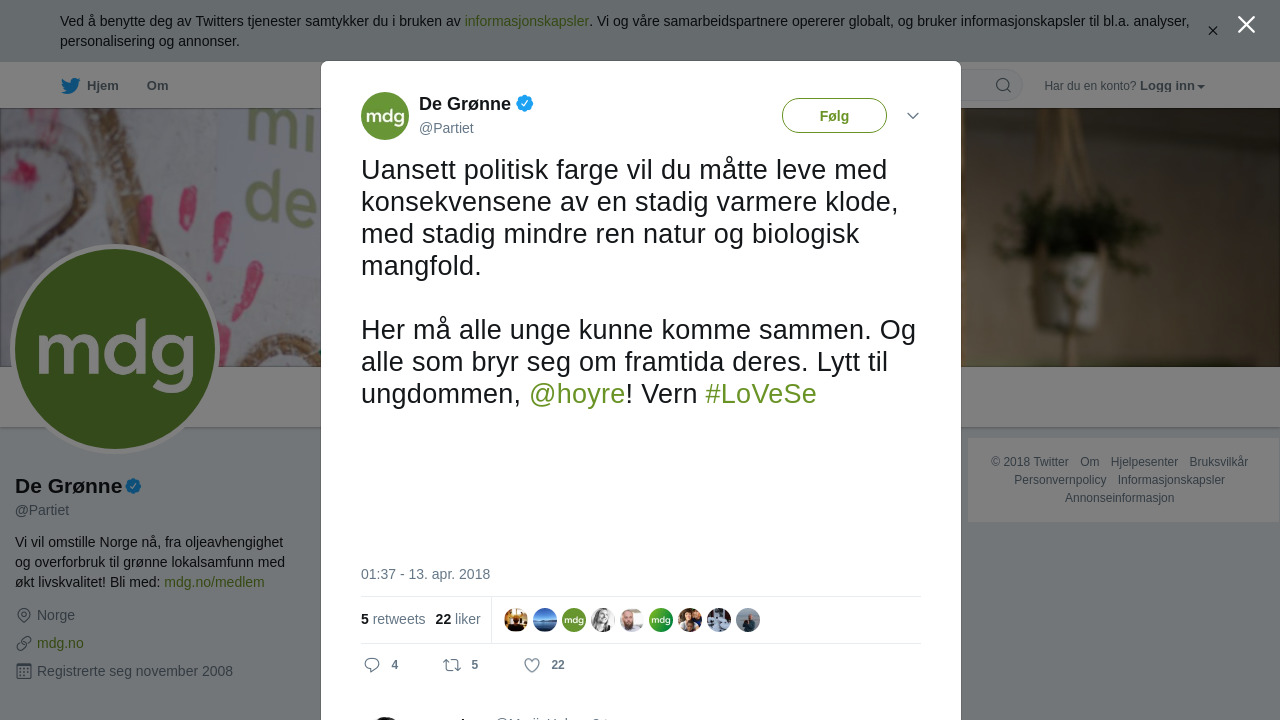This screenshot has width=1280, height=720.
Task: Open the mdg avatar in tweet header
Action: point(385,116)
